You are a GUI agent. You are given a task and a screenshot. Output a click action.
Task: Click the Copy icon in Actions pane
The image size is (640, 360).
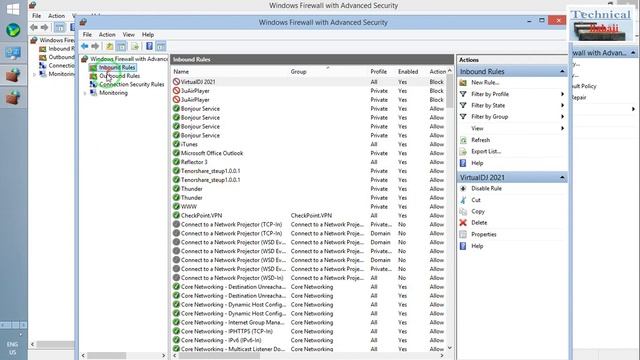463,211
